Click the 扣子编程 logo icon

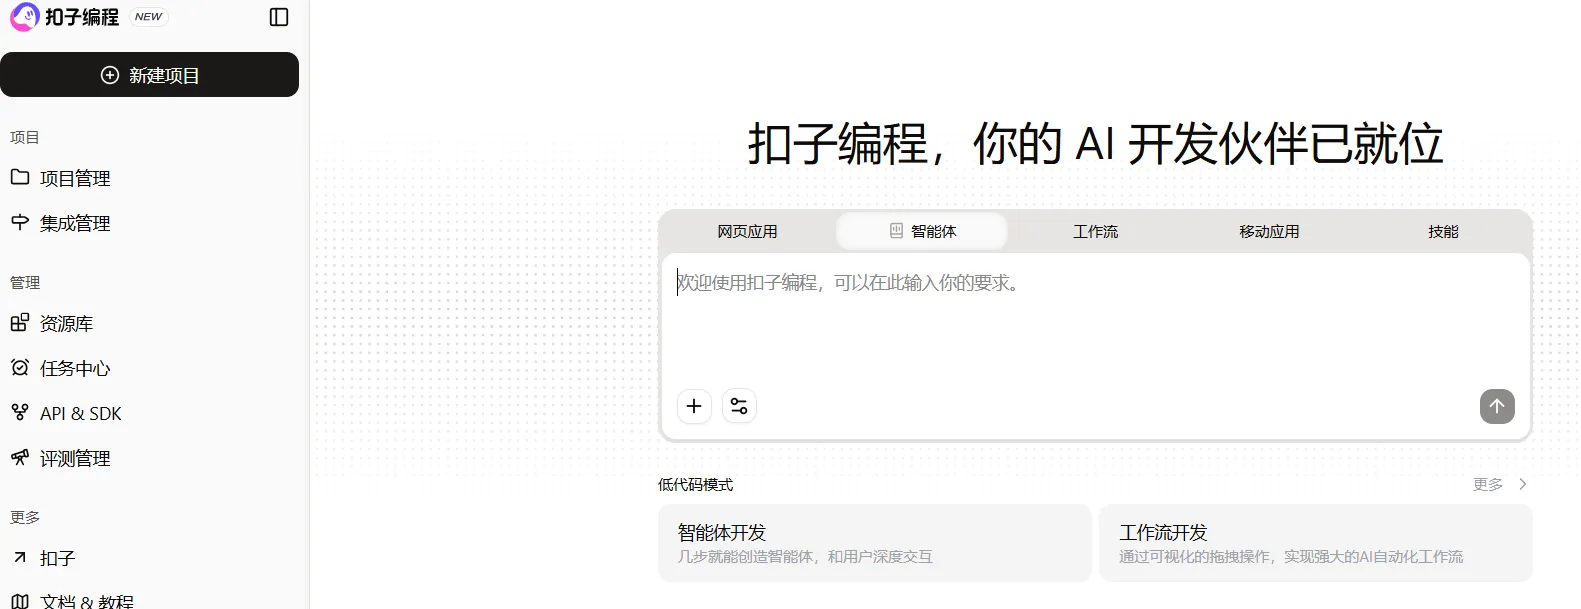coord(25,16)
